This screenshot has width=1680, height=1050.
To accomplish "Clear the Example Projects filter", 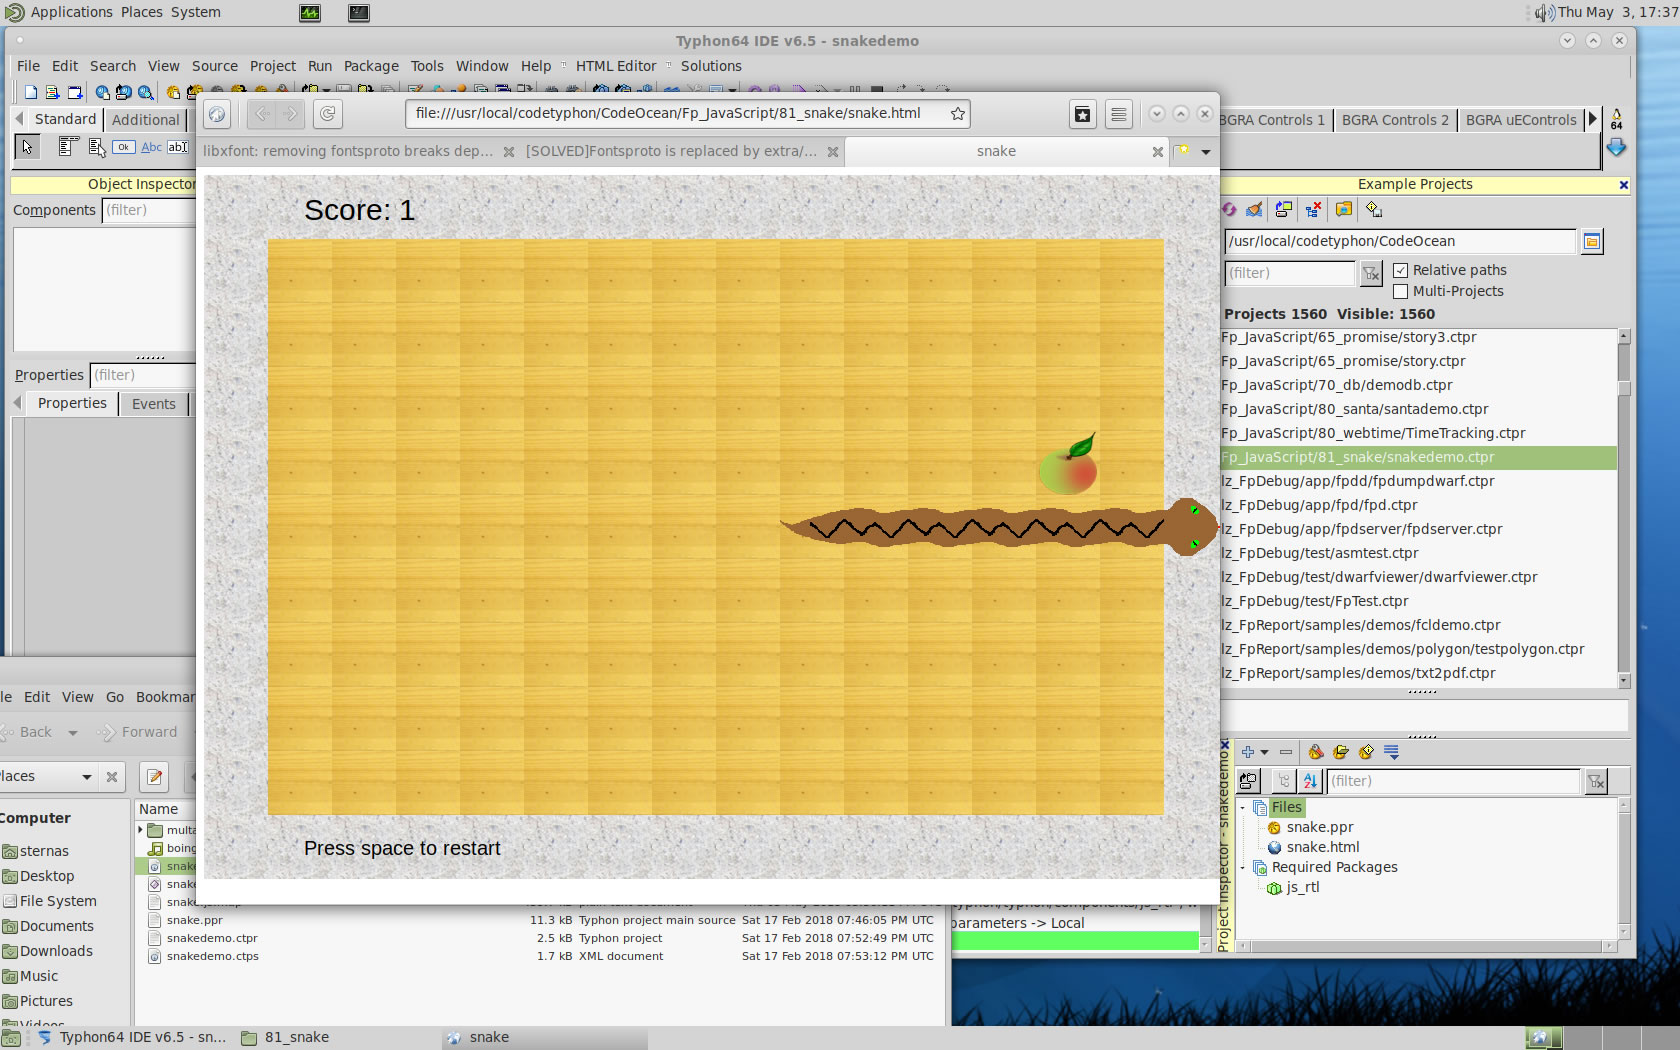I will 1371,273.
